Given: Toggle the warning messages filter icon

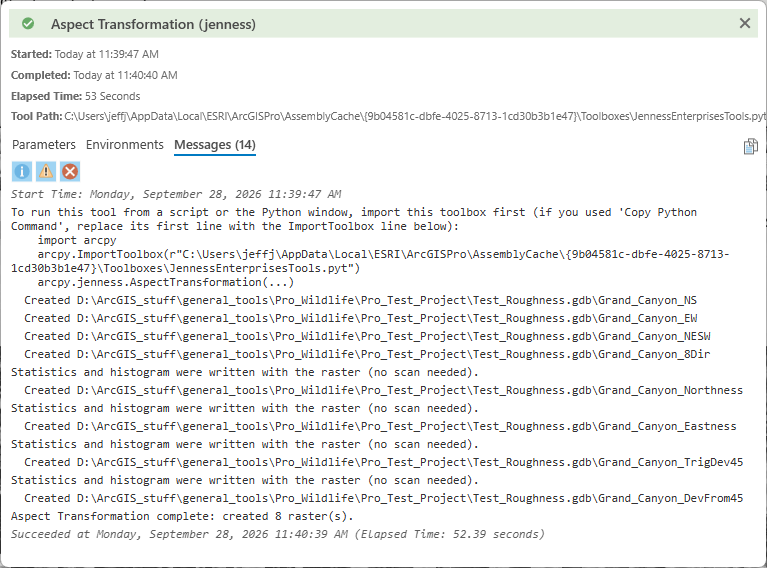Looking at the screenshot, I should pos(45,172).
